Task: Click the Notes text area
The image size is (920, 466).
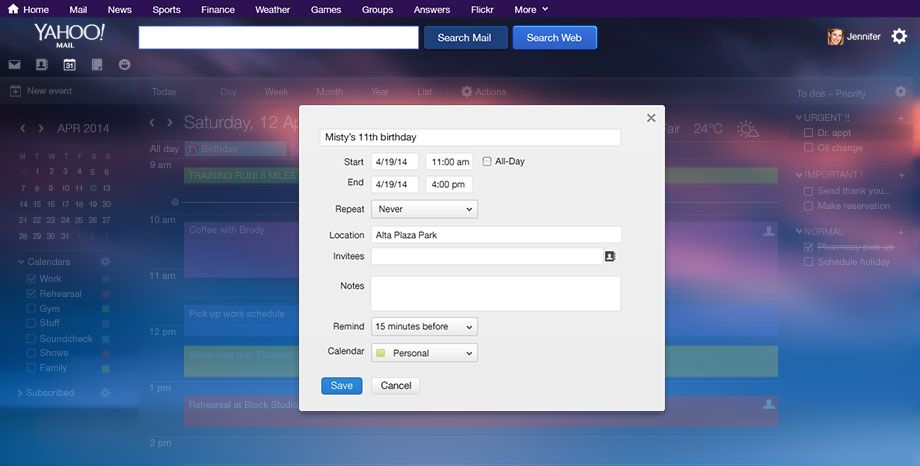Action: [495, 293]
